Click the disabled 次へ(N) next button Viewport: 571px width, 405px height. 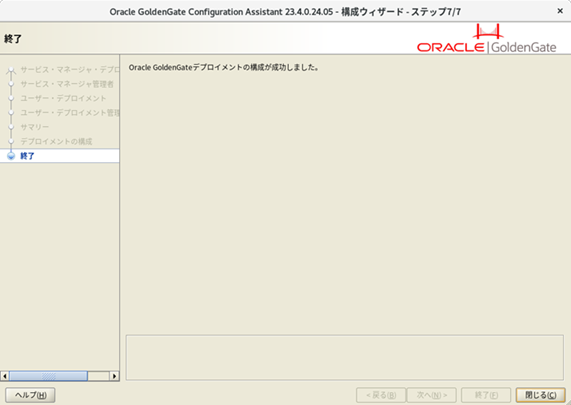[432, 395]
